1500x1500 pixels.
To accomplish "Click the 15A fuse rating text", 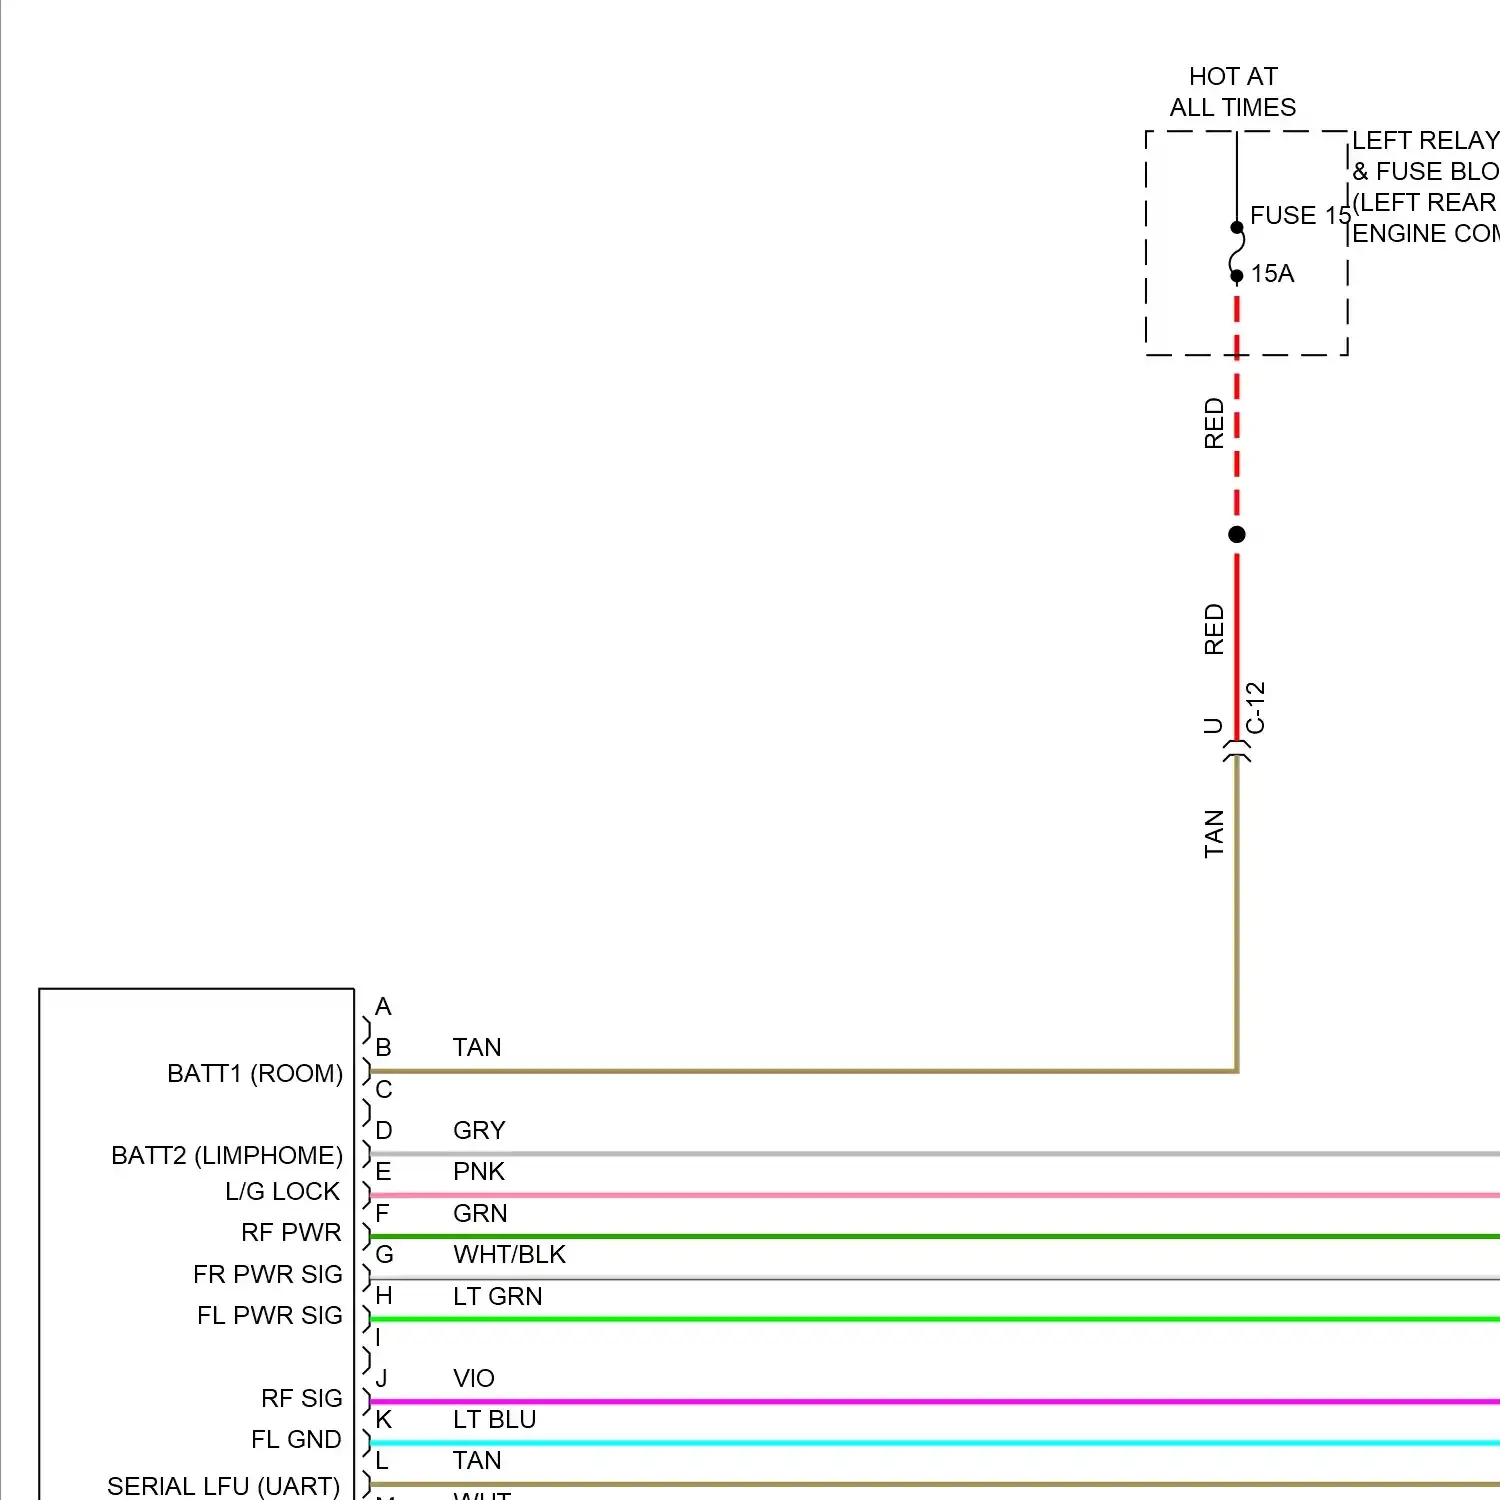I will point(1272,273).
